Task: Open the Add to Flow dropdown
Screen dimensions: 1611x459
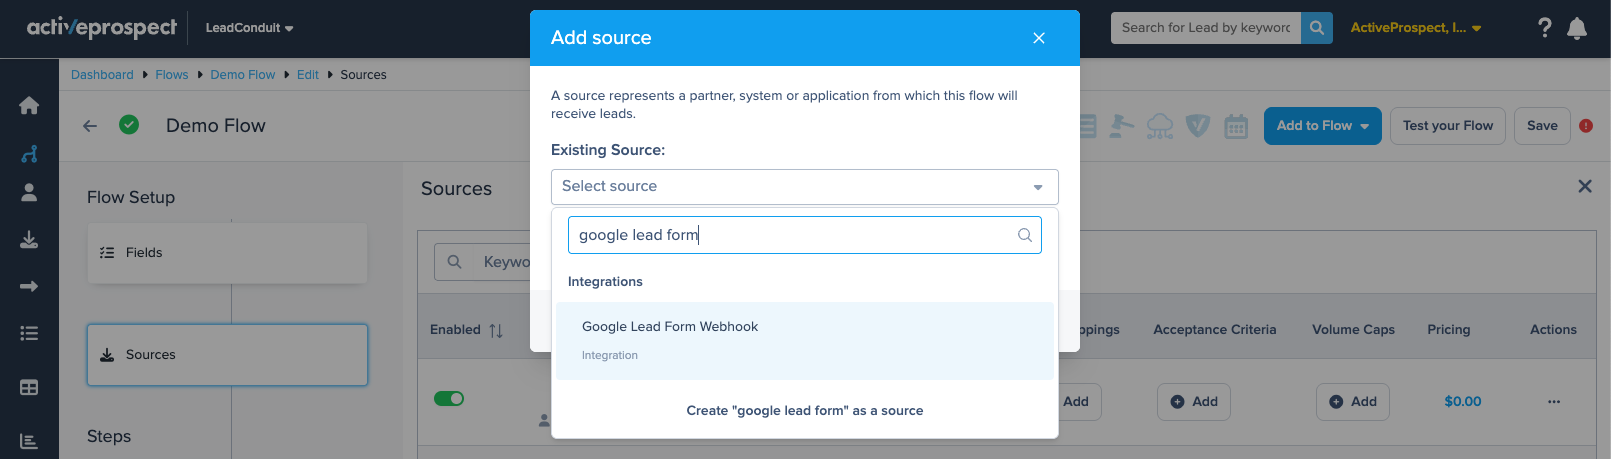Action: 1322,126
